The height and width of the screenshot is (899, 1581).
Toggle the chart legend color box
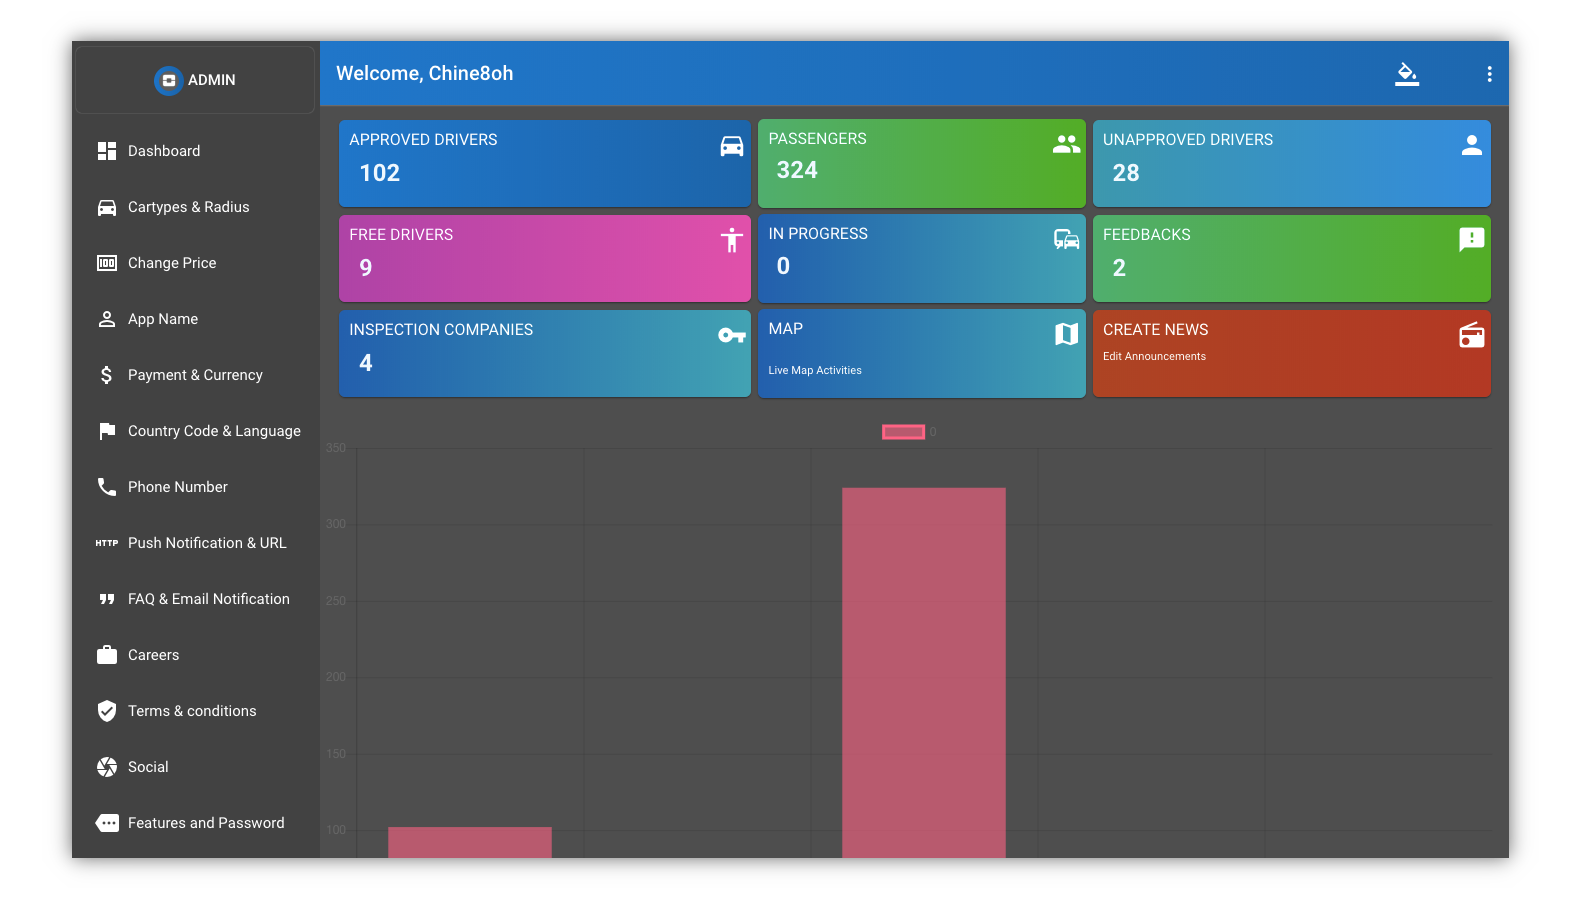pos(903,432)
